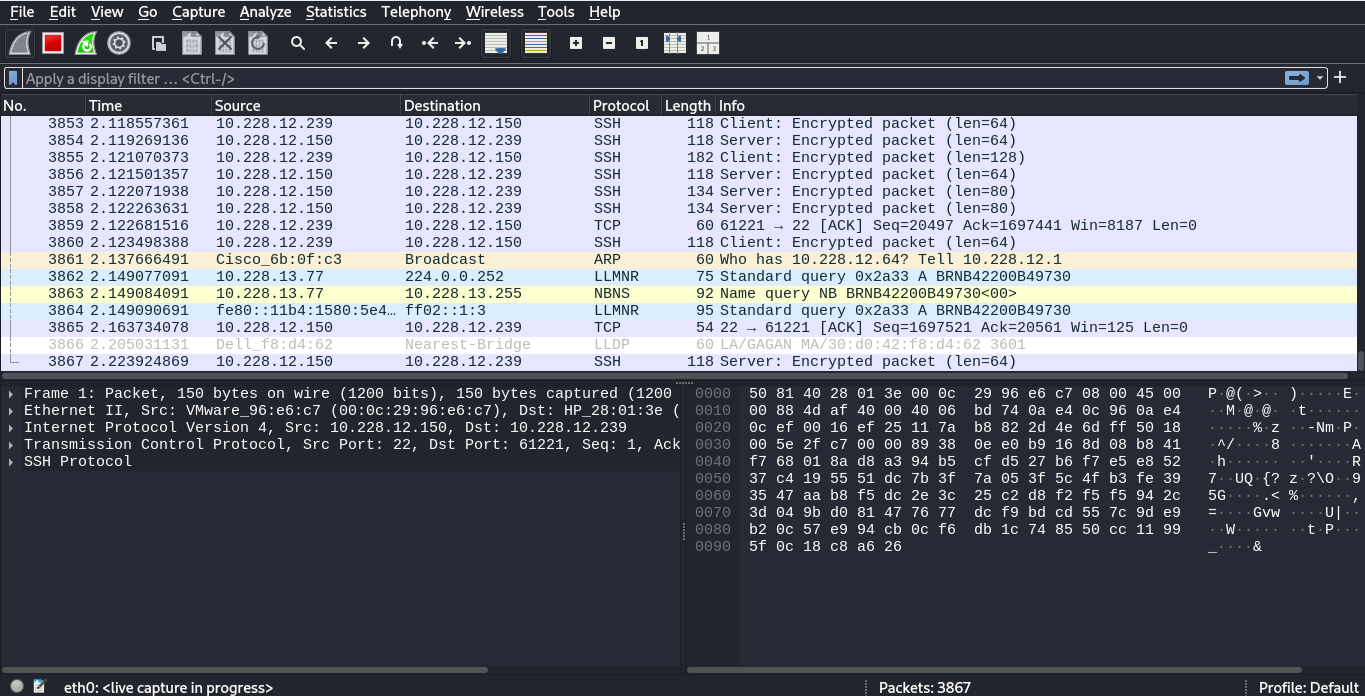The height and width of the screenshot is (696, 1365).
Task: Go forward in packet history
Action: pyautogui.click(x=364, y=43)
